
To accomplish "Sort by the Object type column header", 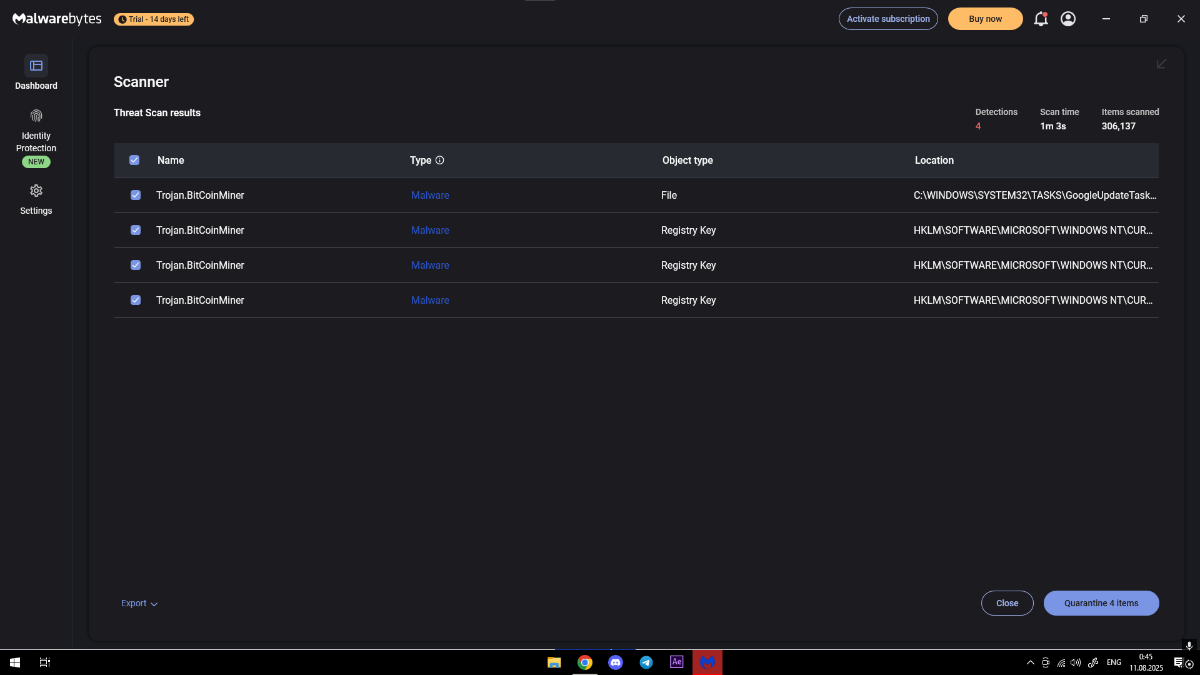I will click(687, 160).
